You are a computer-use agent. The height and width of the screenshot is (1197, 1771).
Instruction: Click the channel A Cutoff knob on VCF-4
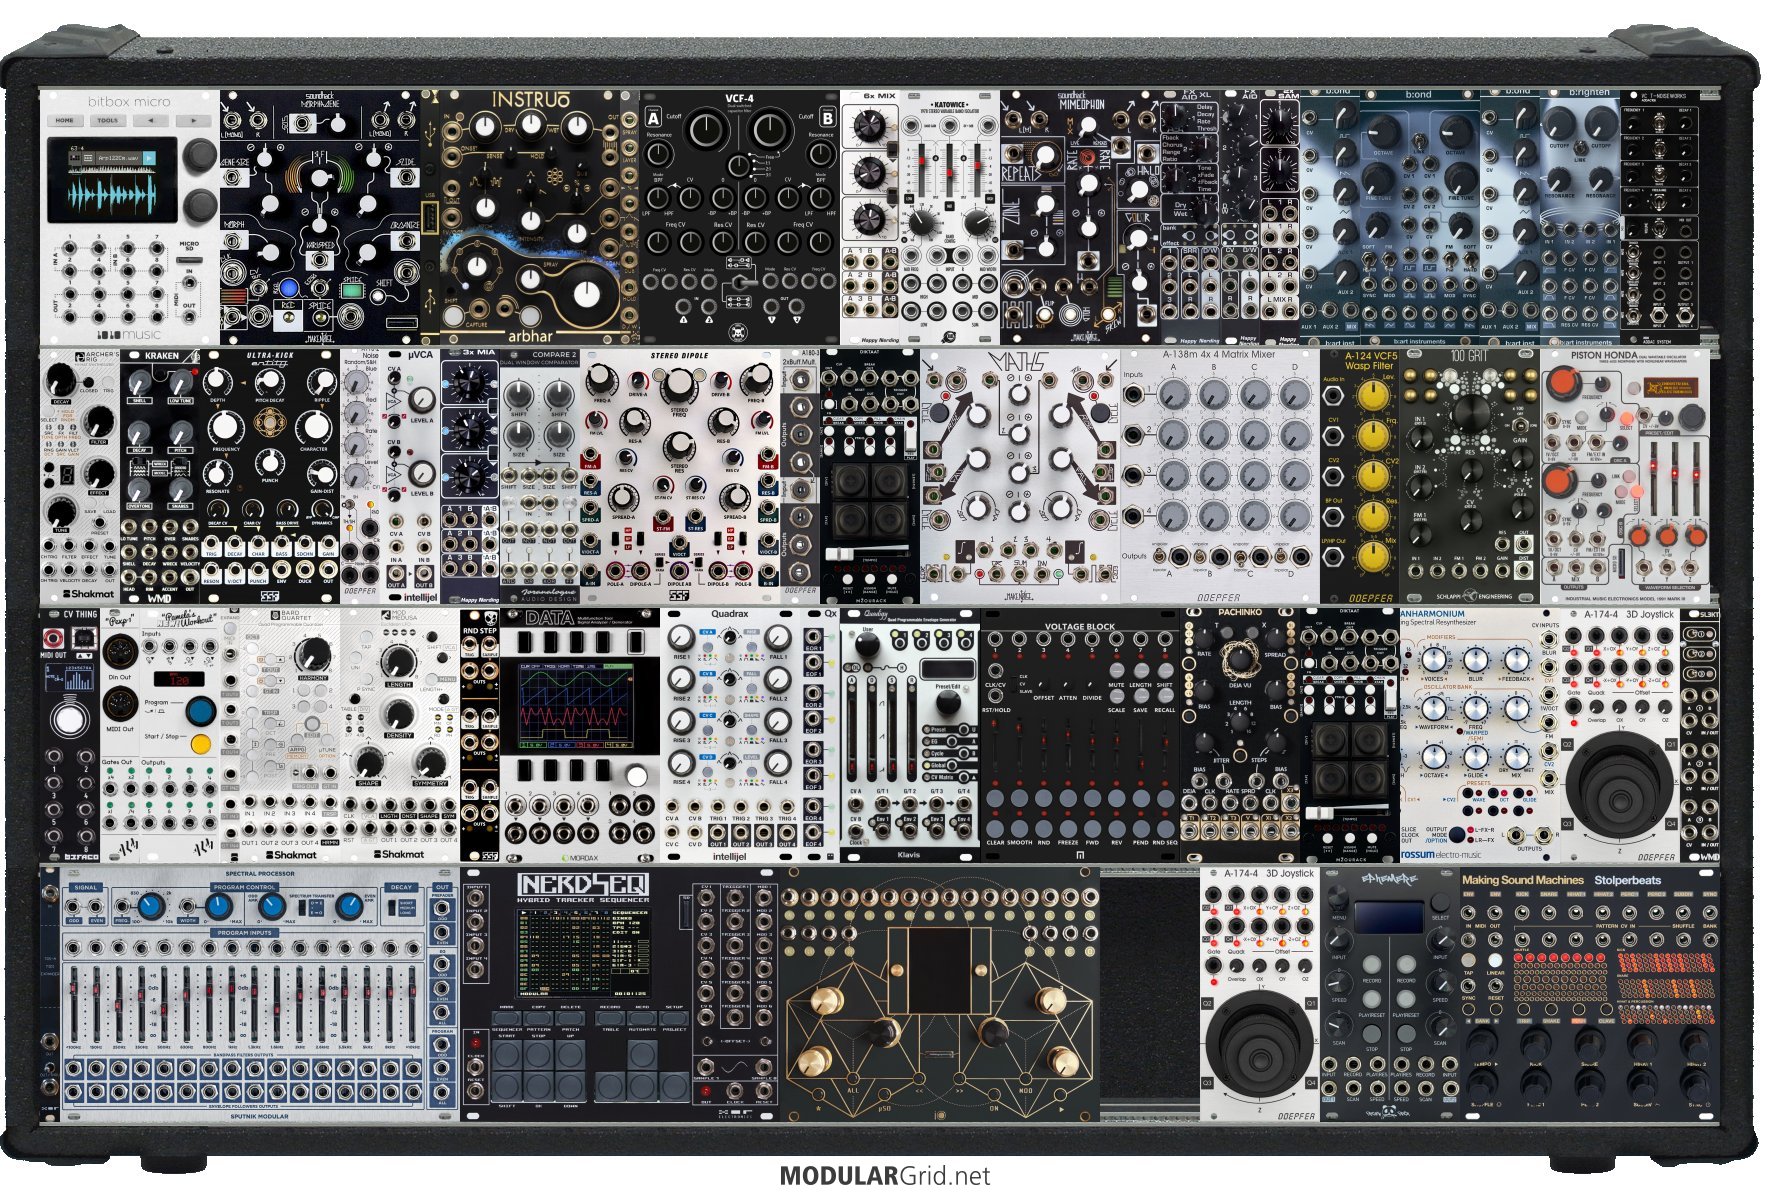(706, 128)
